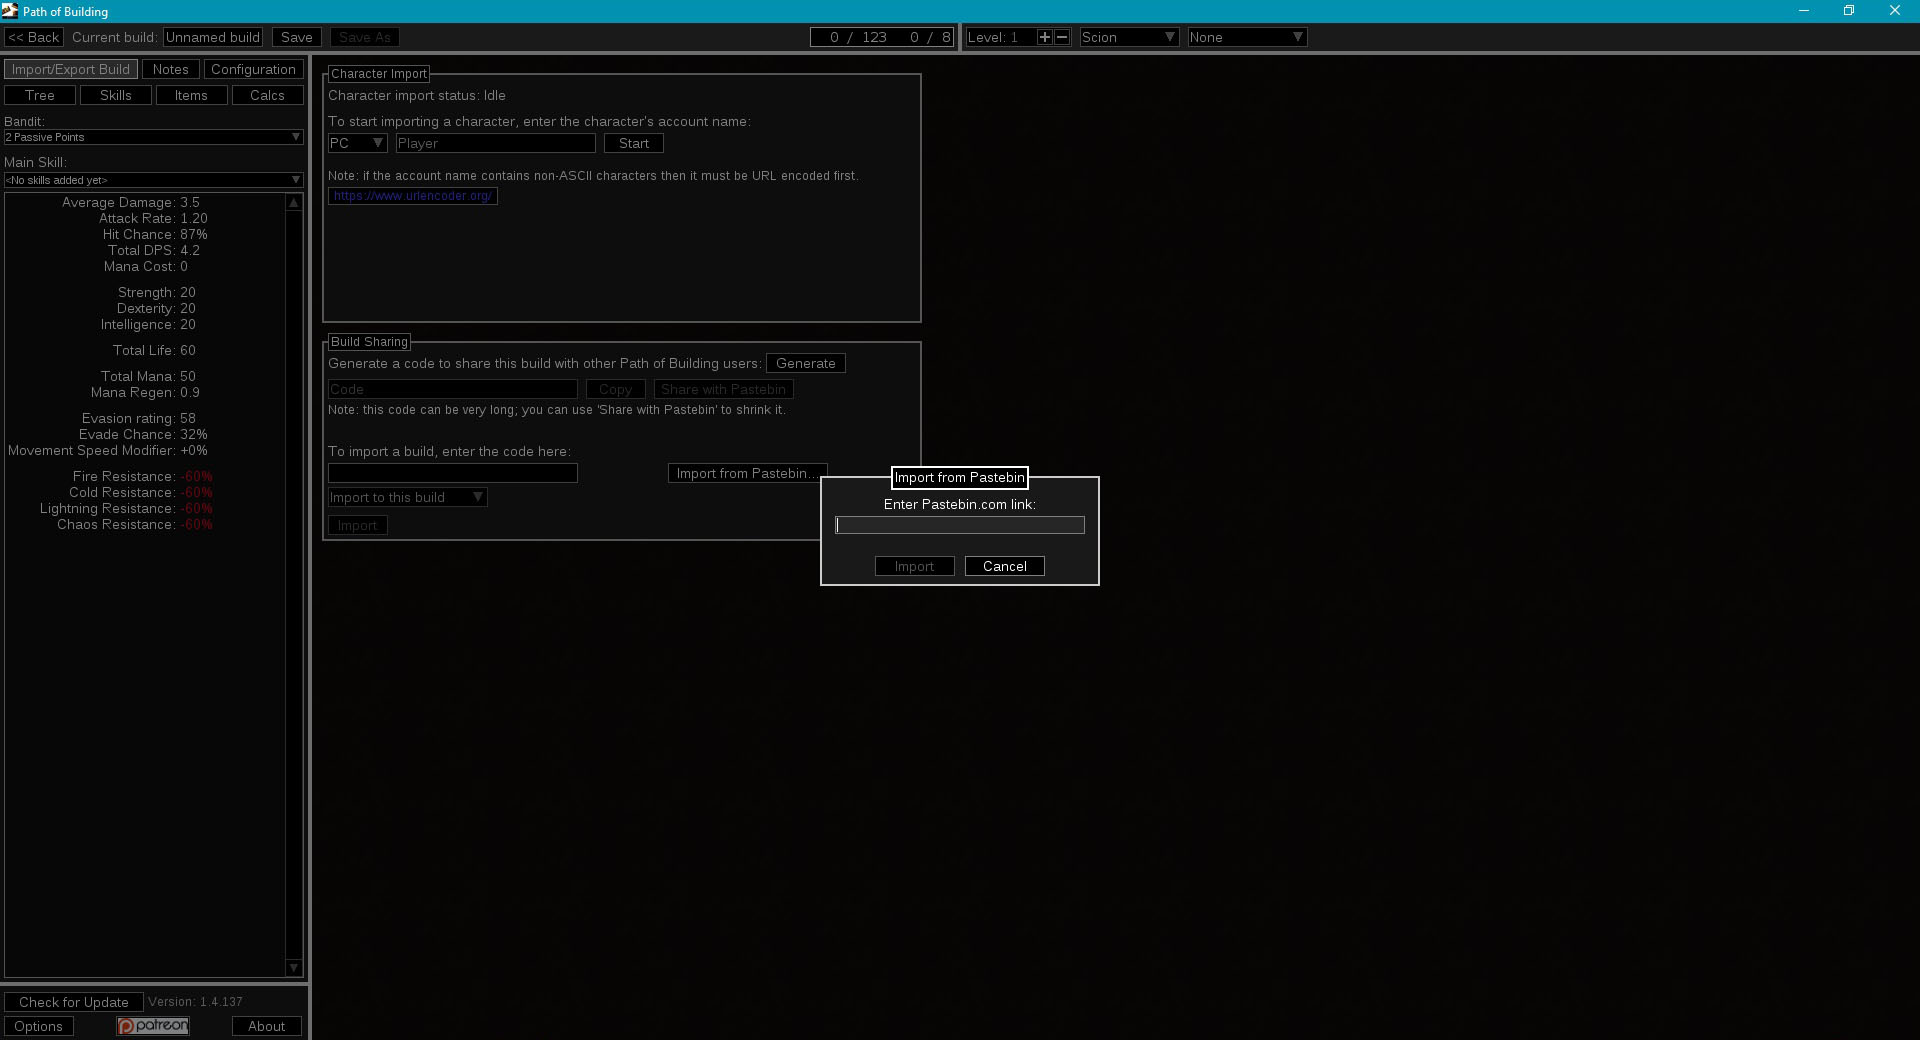
Task: Click the Evasion rating: 58 stat
Action: pyautogui.click(x=139, y=418)
